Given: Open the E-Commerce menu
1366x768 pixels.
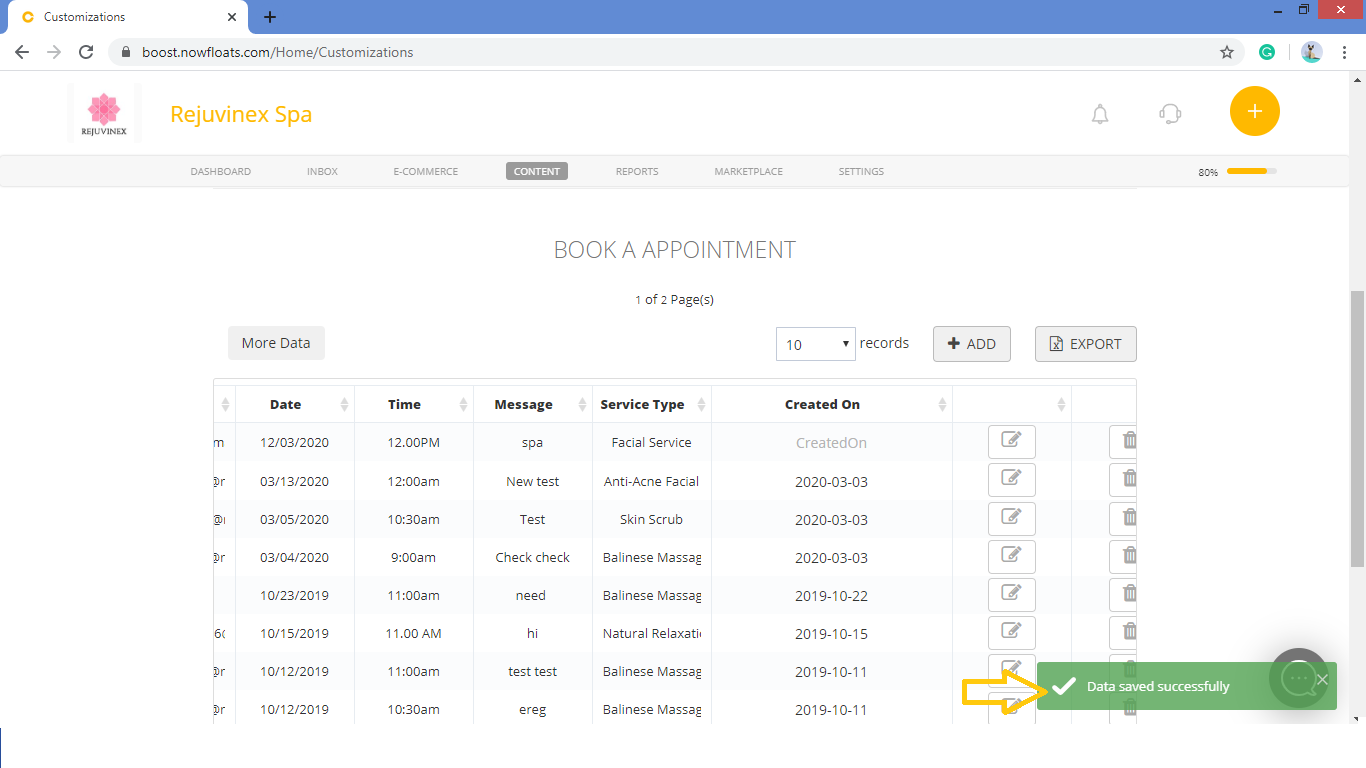Looking at the screenshot, I should [426, 171].
